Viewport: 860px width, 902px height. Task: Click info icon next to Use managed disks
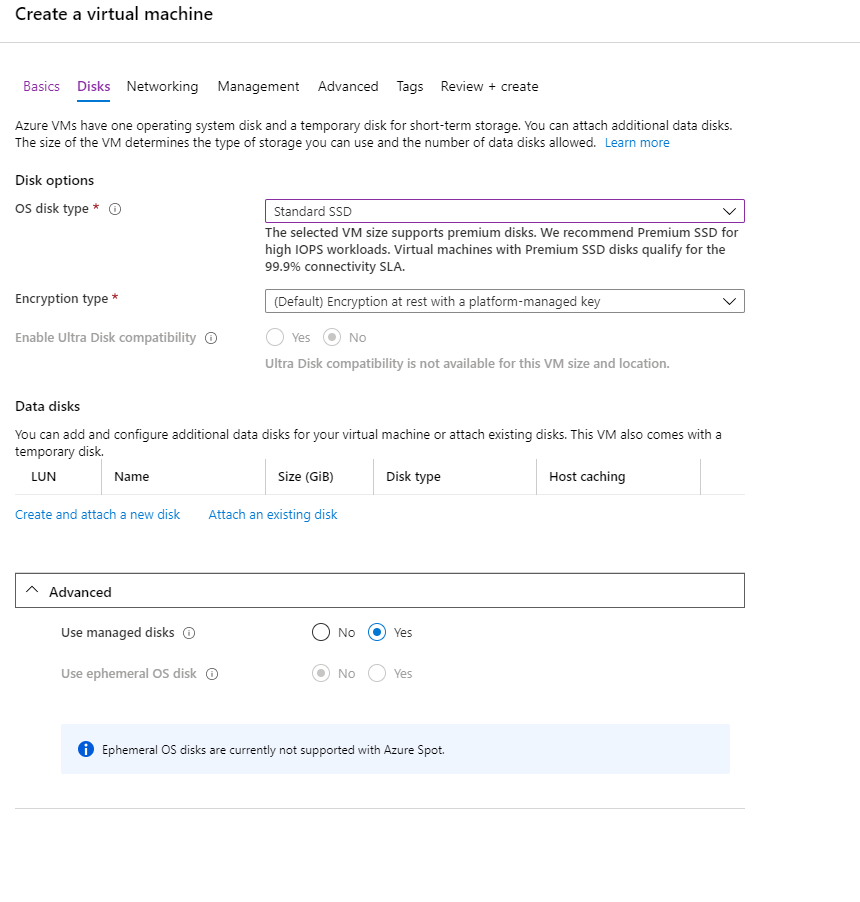(189, 633)
